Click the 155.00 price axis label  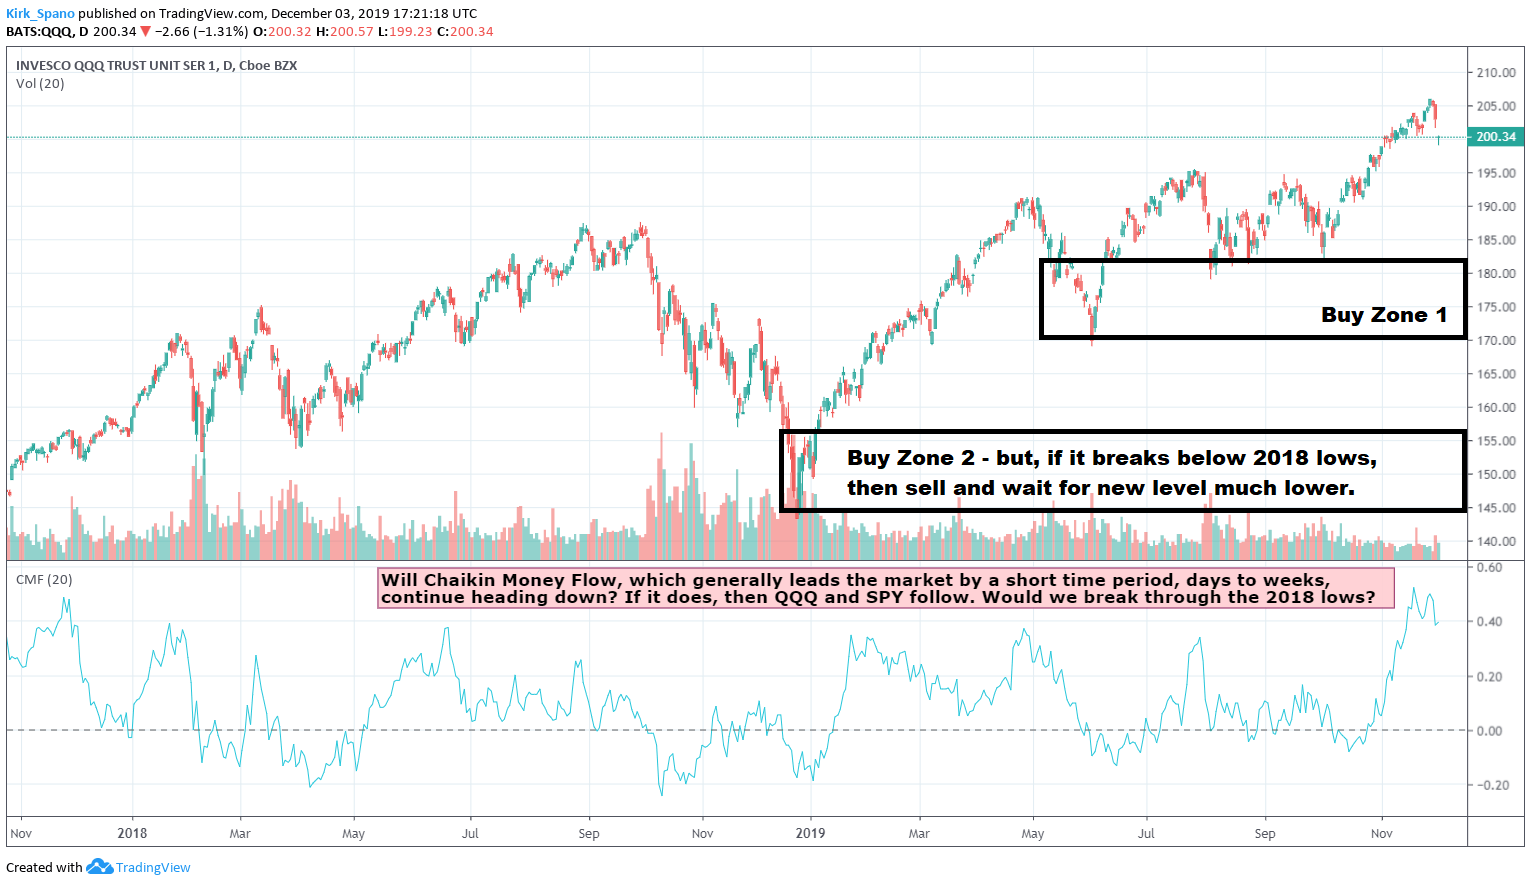(1496, 441)
